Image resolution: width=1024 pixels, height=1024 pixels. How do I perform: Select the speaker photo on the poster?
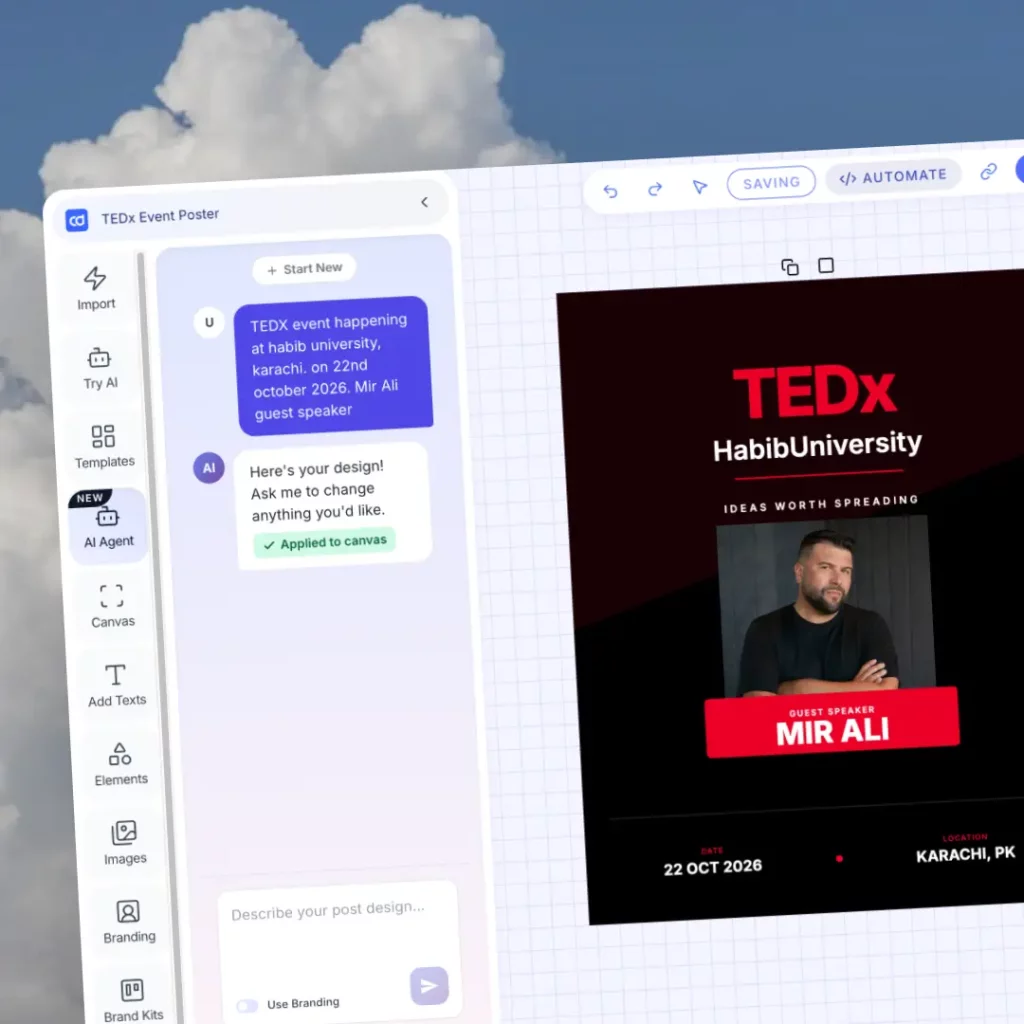(825, 605)
